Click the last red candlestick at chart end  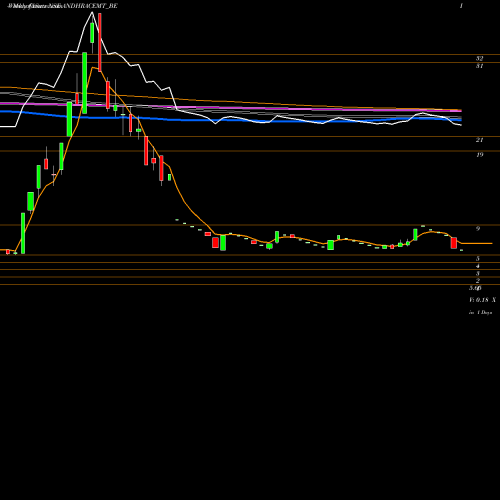pyautogui.click(x=454, y=243)
